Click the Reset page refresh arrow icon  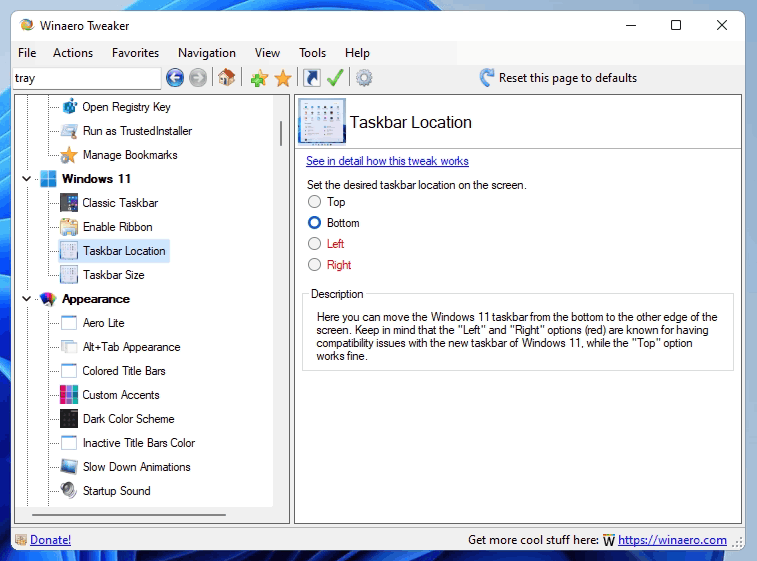click(x=487, y=77)
